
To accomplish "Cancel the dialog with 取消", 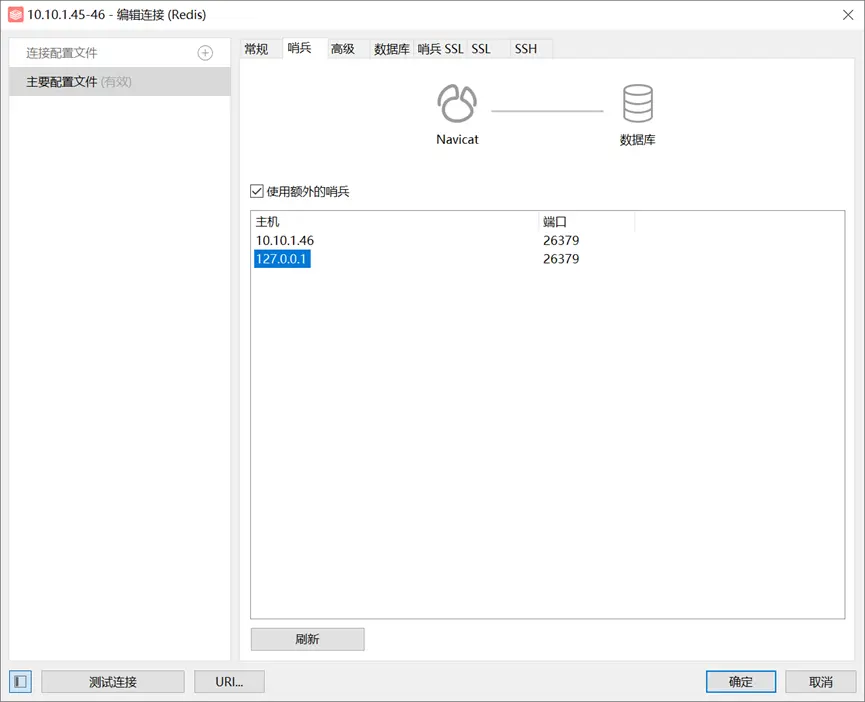I will pos(820,681).
